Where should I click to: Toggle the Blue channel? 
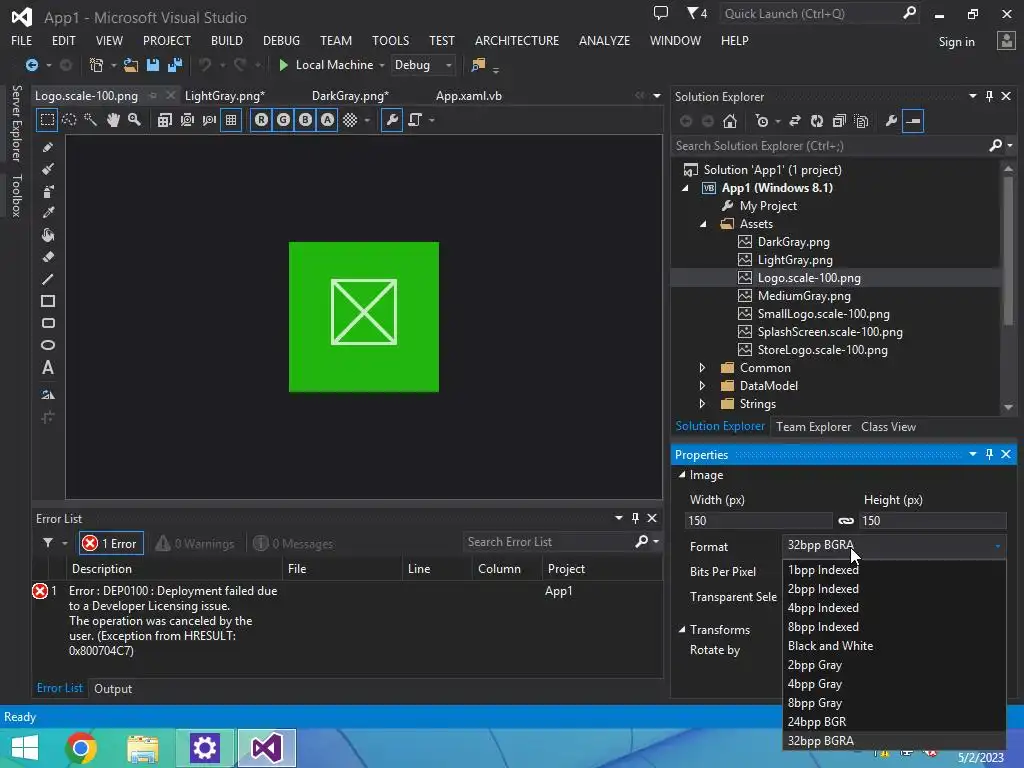305,120
